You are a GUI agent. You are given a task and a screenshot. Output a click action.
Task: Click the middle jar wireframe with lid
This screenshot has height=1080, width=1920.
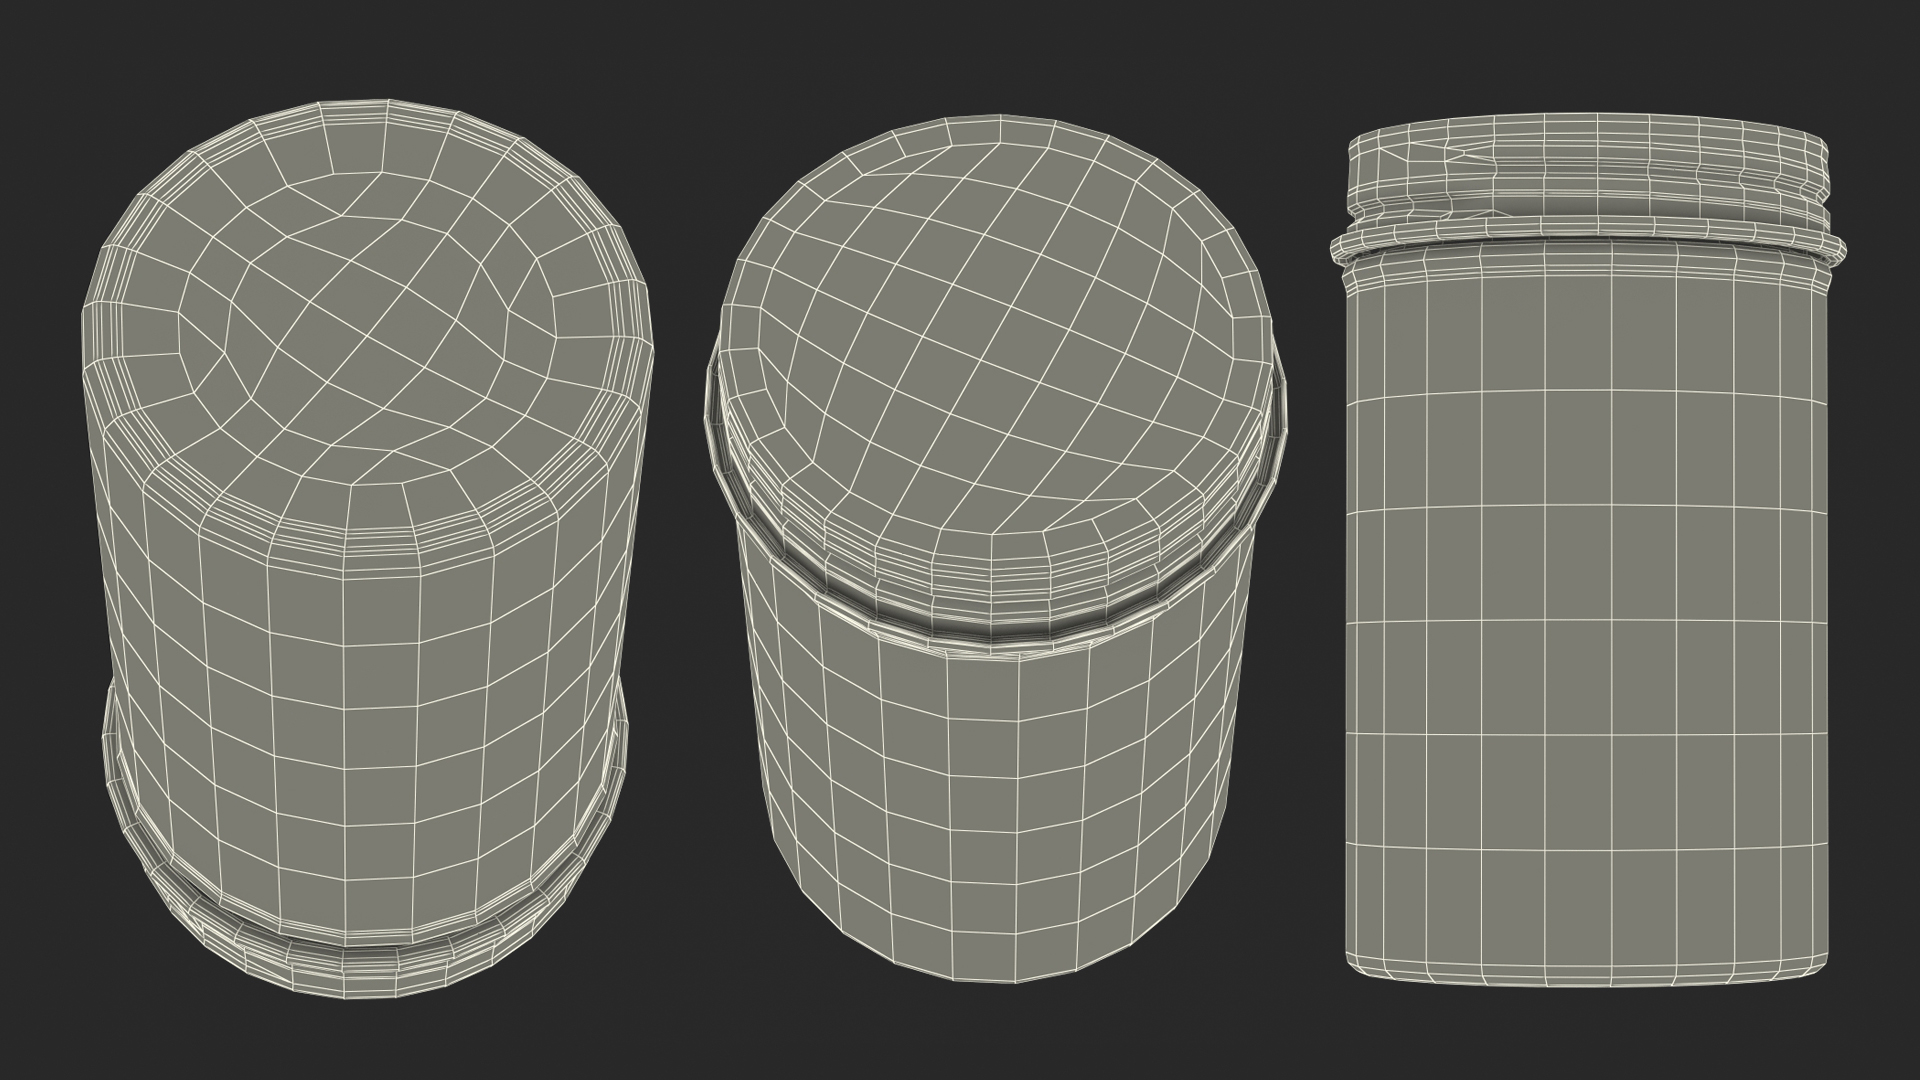coord(997,549)
